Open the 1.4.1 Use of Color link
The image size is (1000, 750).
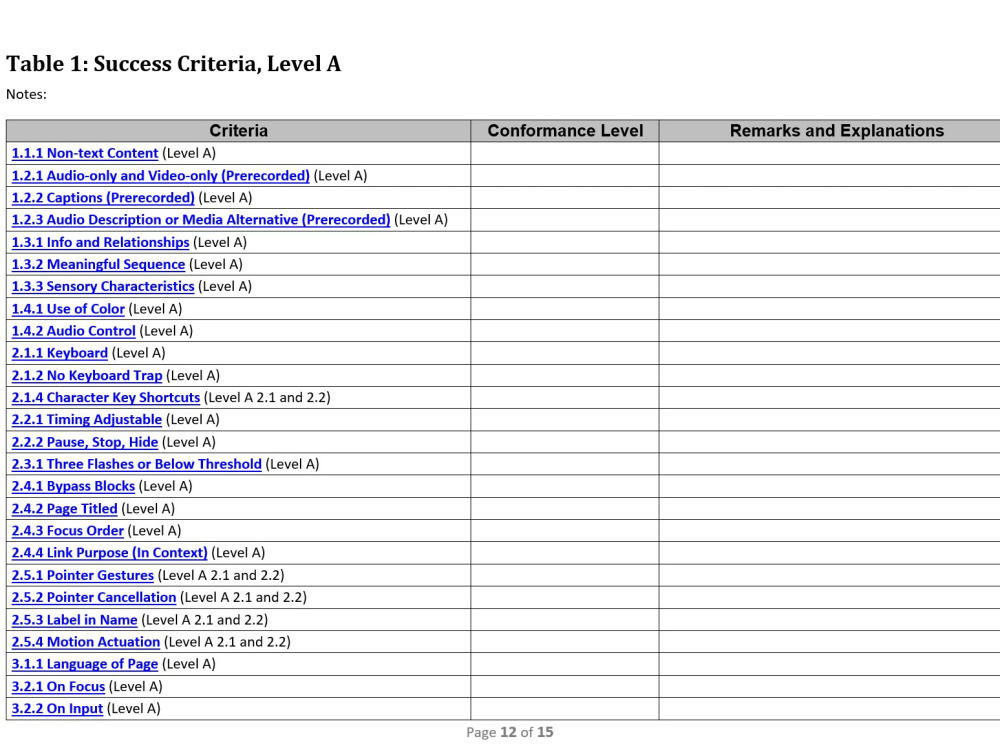pos(68,309)
